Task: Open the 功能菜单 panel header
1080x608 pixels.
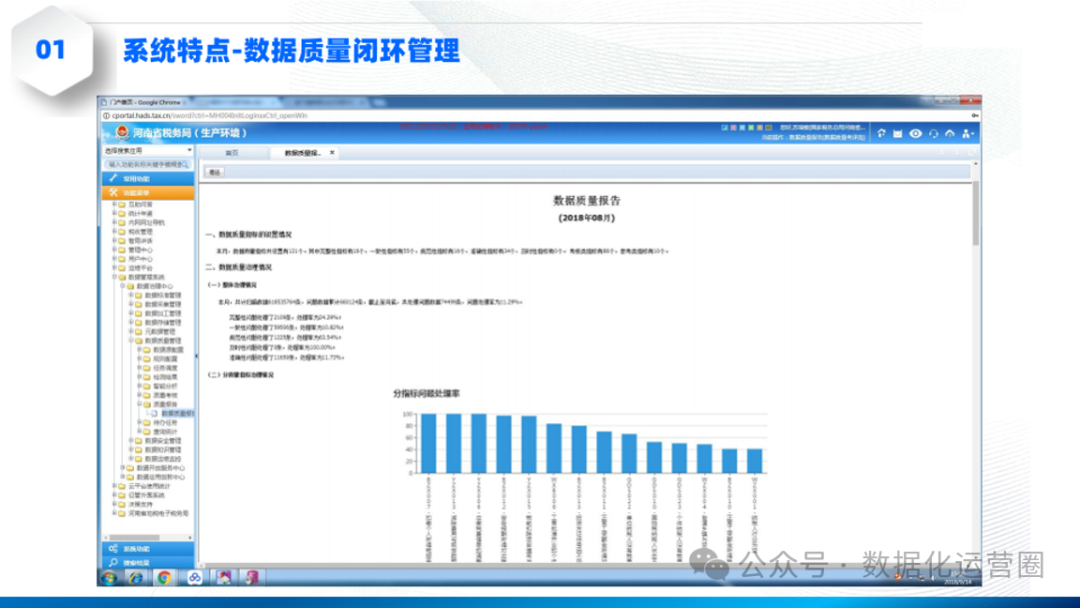Action: pyautogui.click(x=148, y=193)
